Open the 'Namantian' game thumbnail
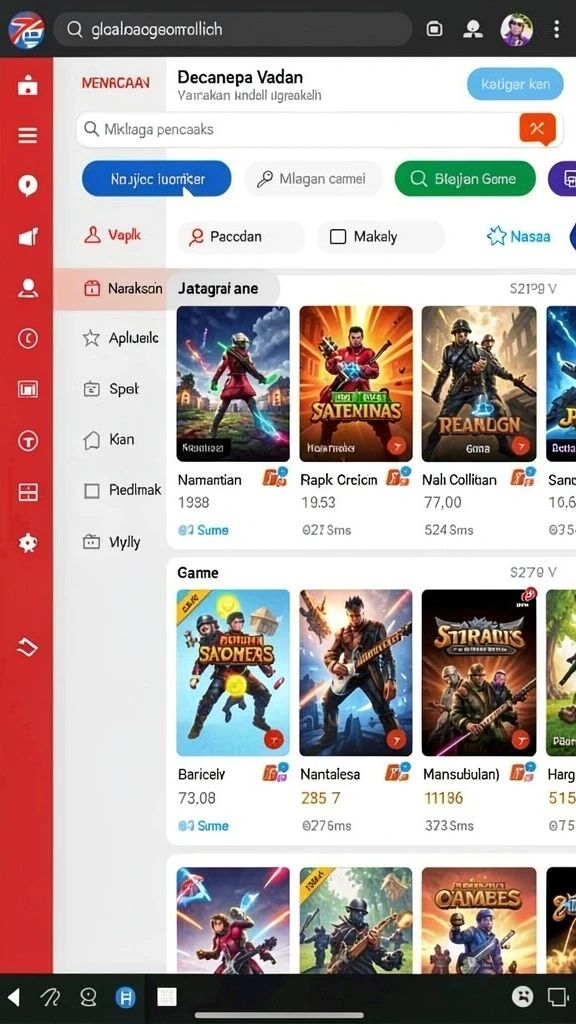Viewport: 576px width, 1024px height. [233, 384]
